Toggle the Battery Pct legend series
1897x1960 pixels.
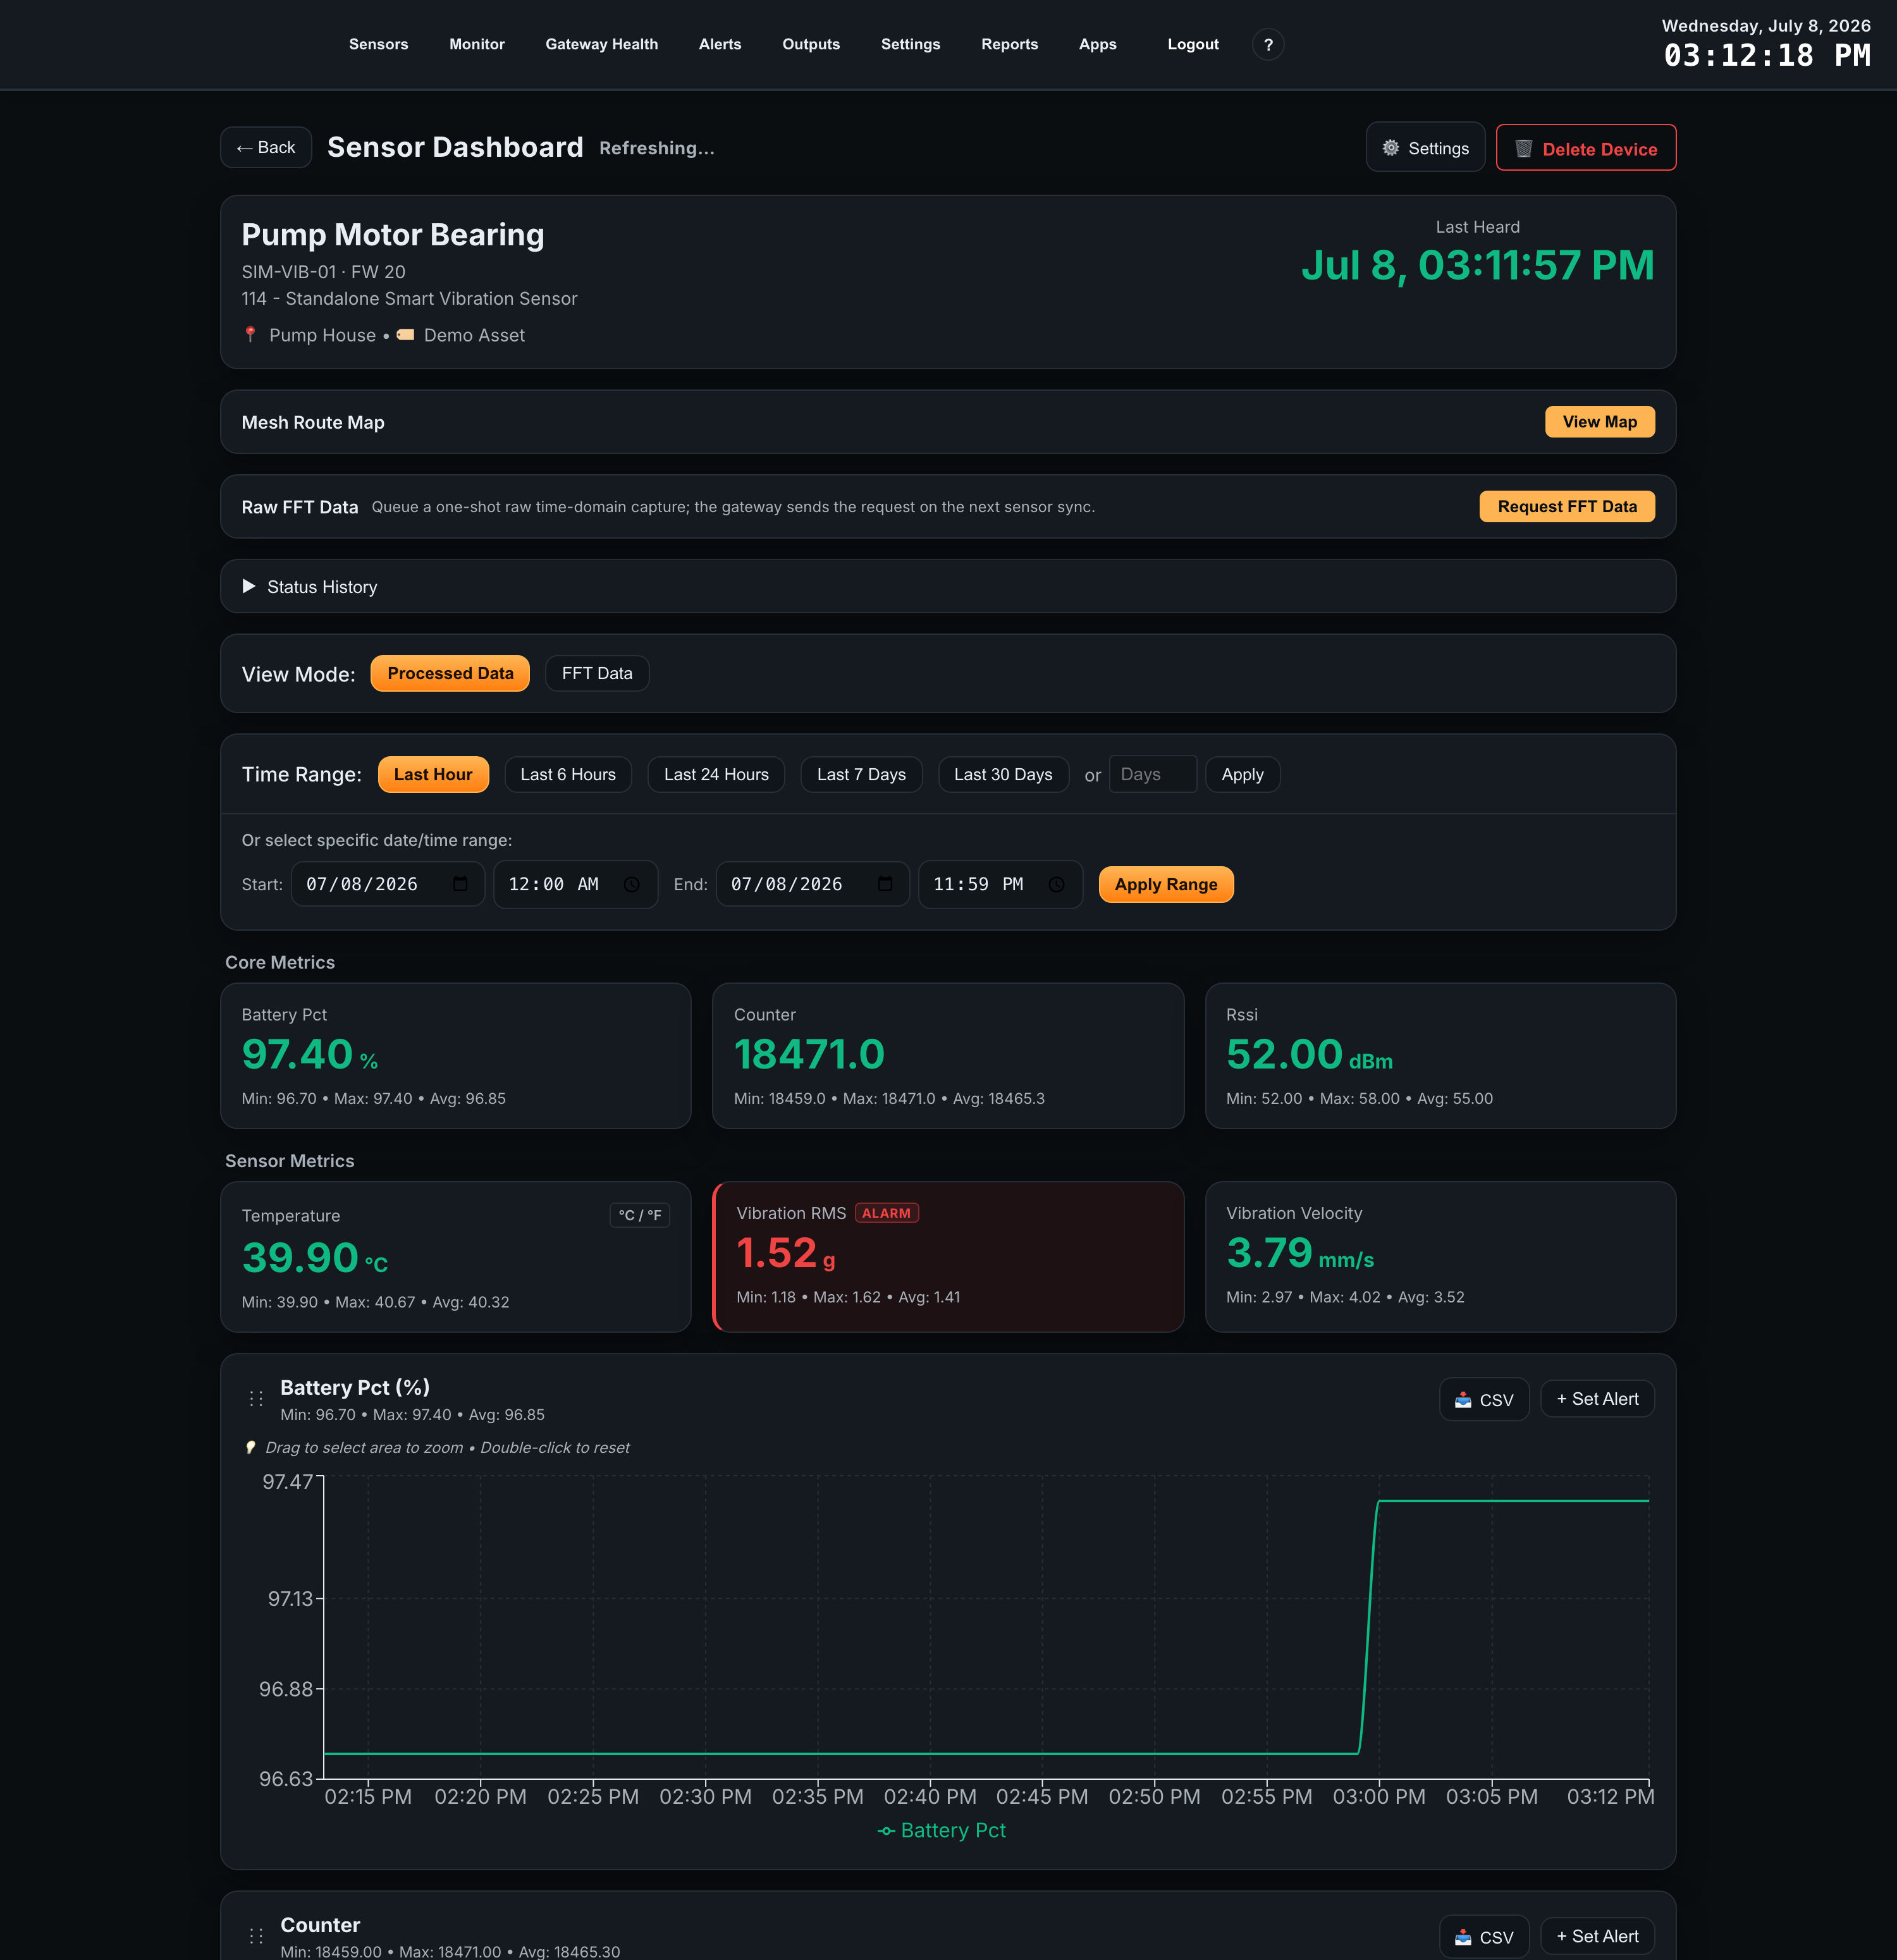pyautogui.click(x=941, y=1830)
